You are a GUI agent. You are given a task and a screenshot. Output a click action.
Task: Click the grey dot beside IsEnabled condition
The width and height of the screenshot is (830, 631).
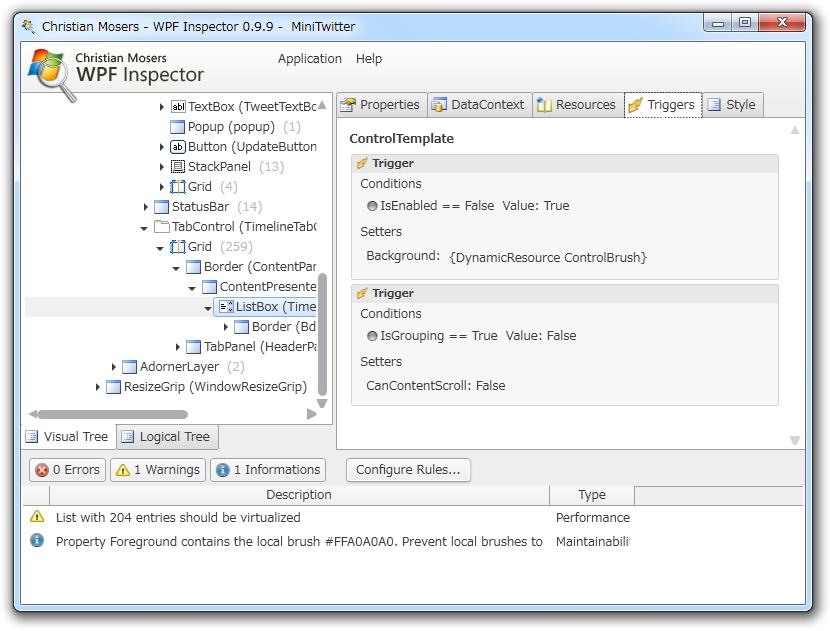click(x=372, y=206)
